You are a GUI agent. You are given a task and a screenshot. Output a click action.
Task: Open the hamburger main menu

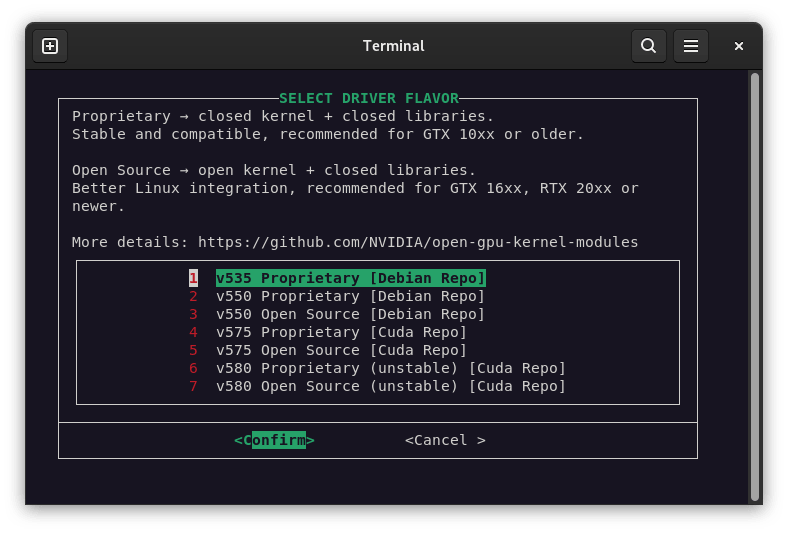690,46
